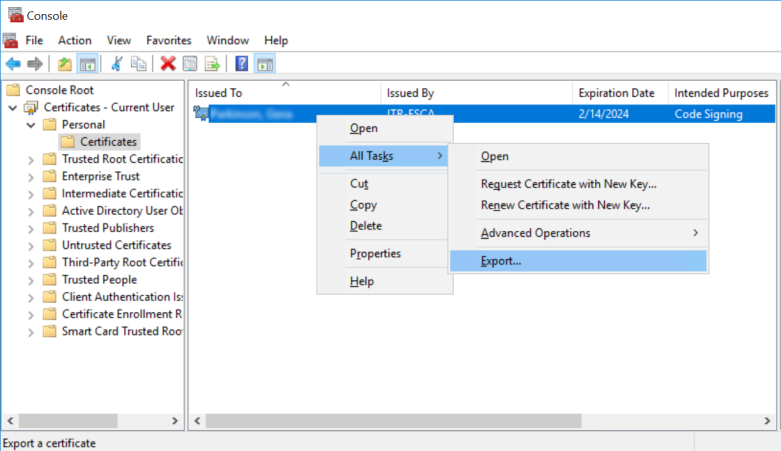The image size is (781, 451).
Task: Open the View menu
Action: pyautogui.click(x=119, y=40)
